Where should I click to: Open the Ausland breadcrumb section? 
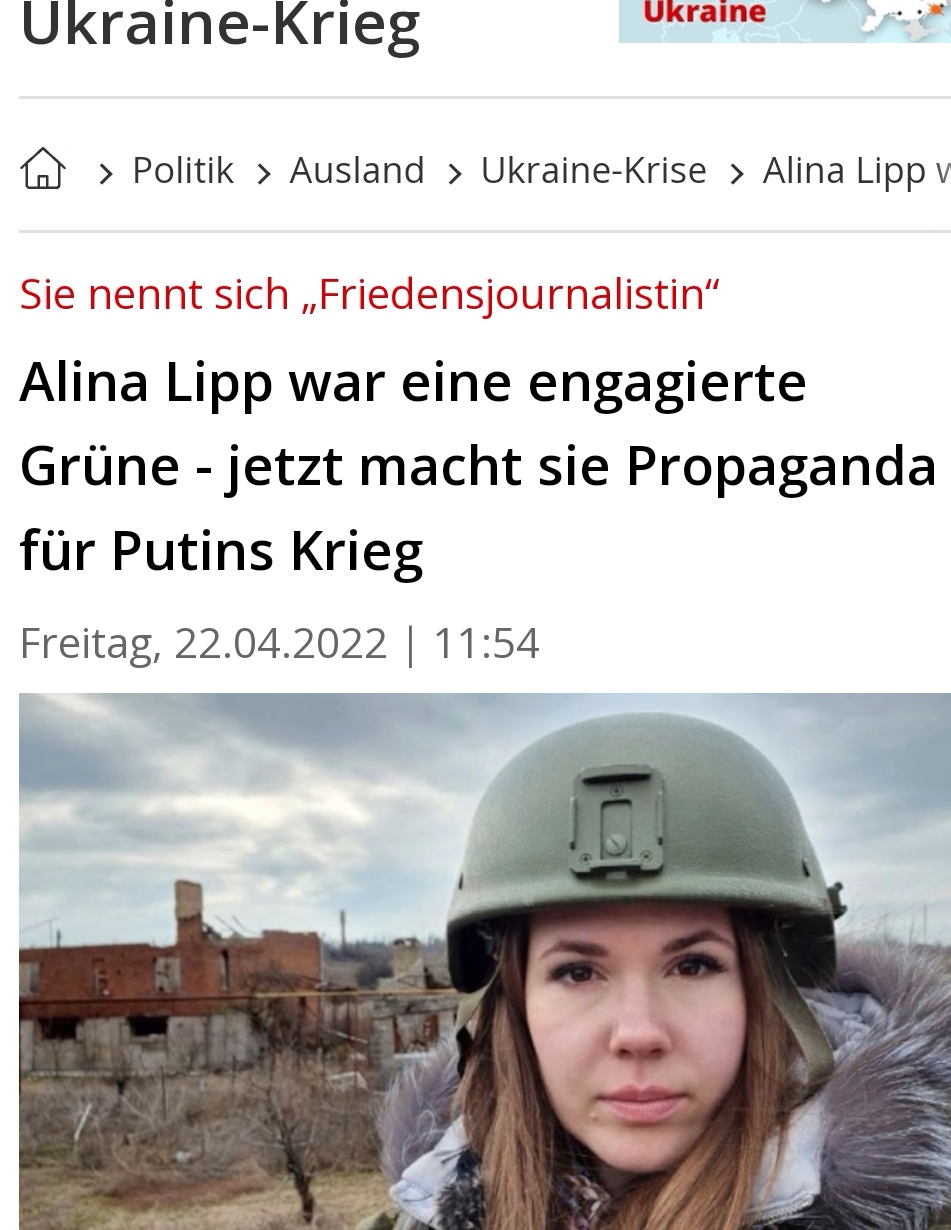(357, 171)
